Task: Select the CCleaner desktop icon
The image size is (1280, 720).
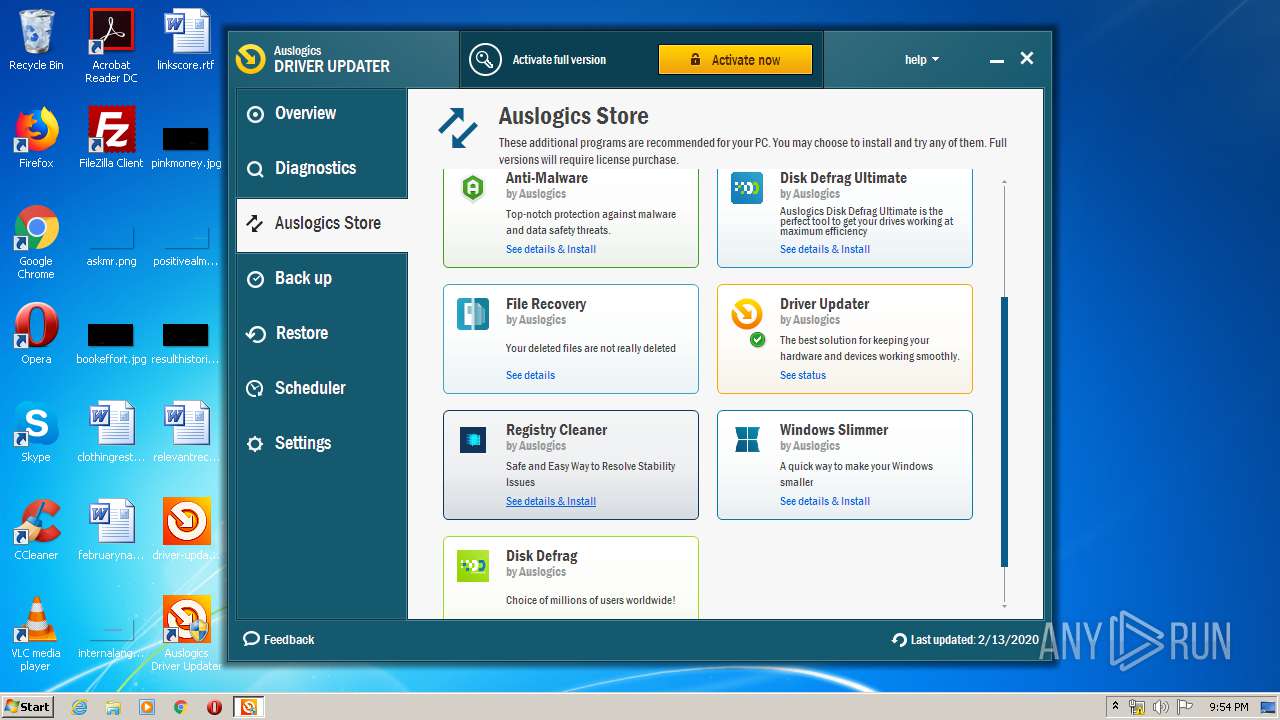Action: coord(36,529)
